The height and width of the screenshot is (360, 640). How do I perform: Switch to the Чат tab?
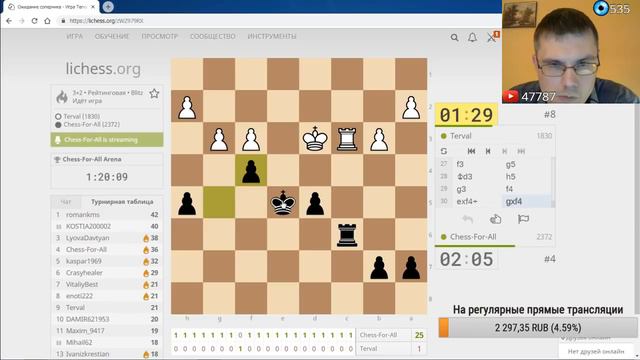coord(66,202)
